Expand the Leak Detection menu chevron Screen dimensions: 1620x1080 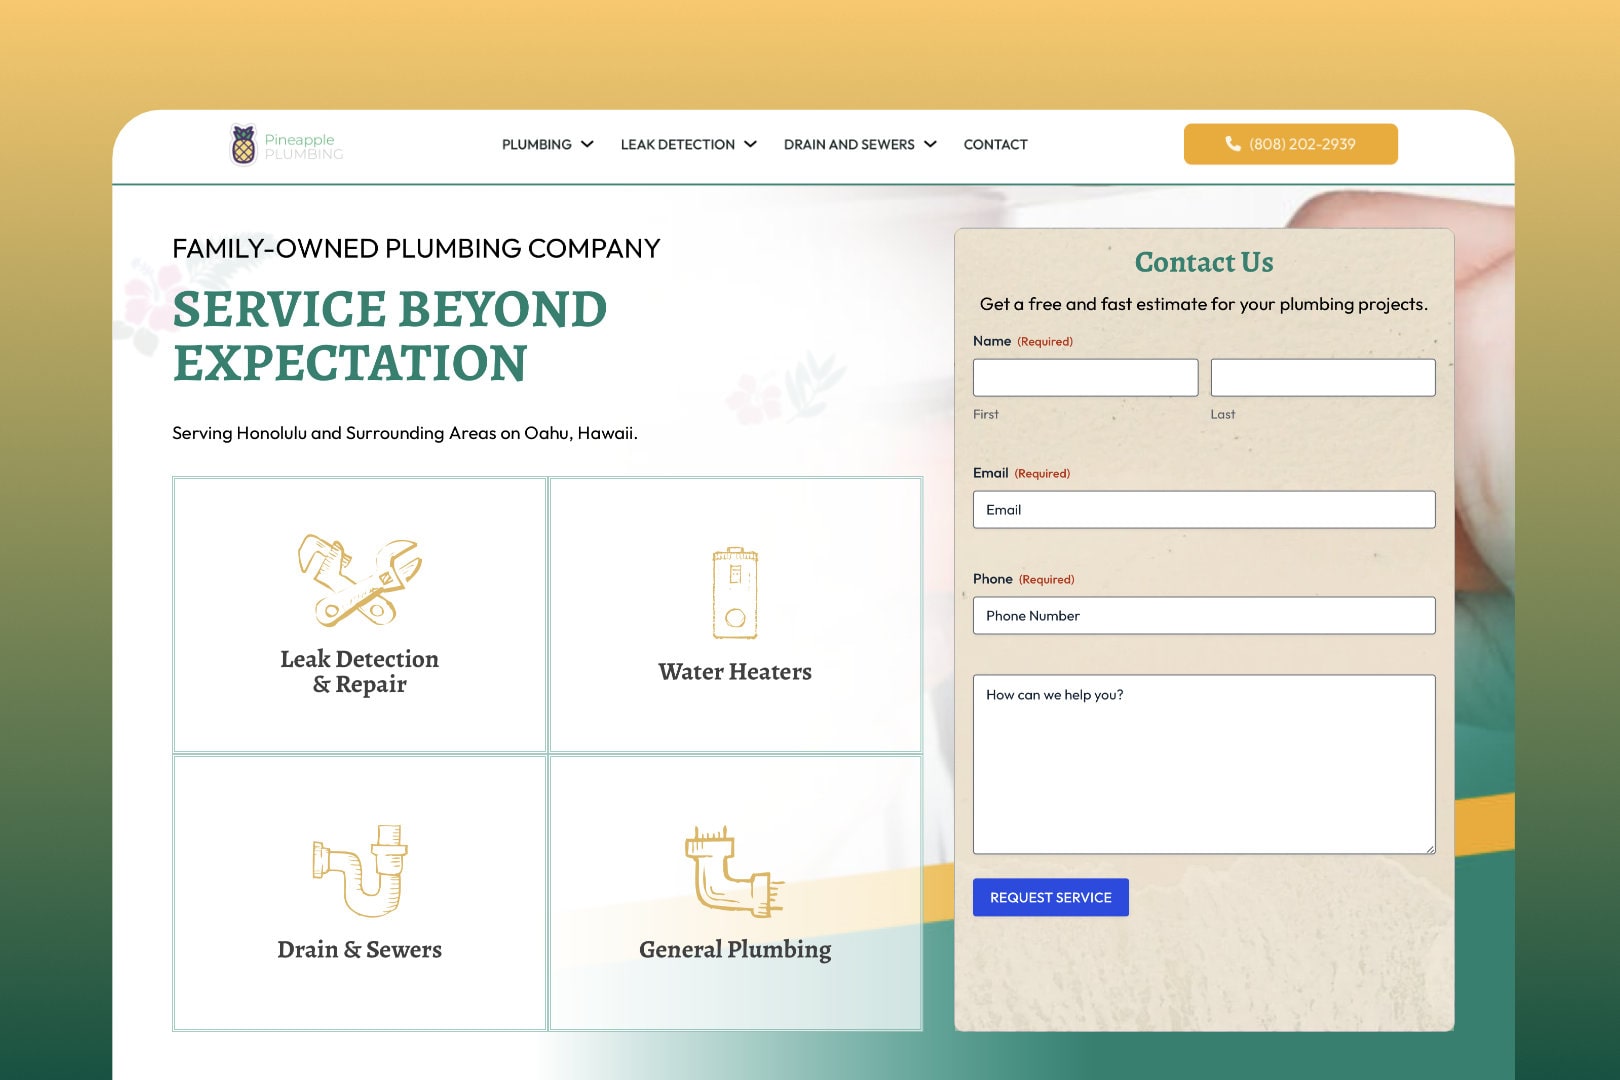point(750,144)
